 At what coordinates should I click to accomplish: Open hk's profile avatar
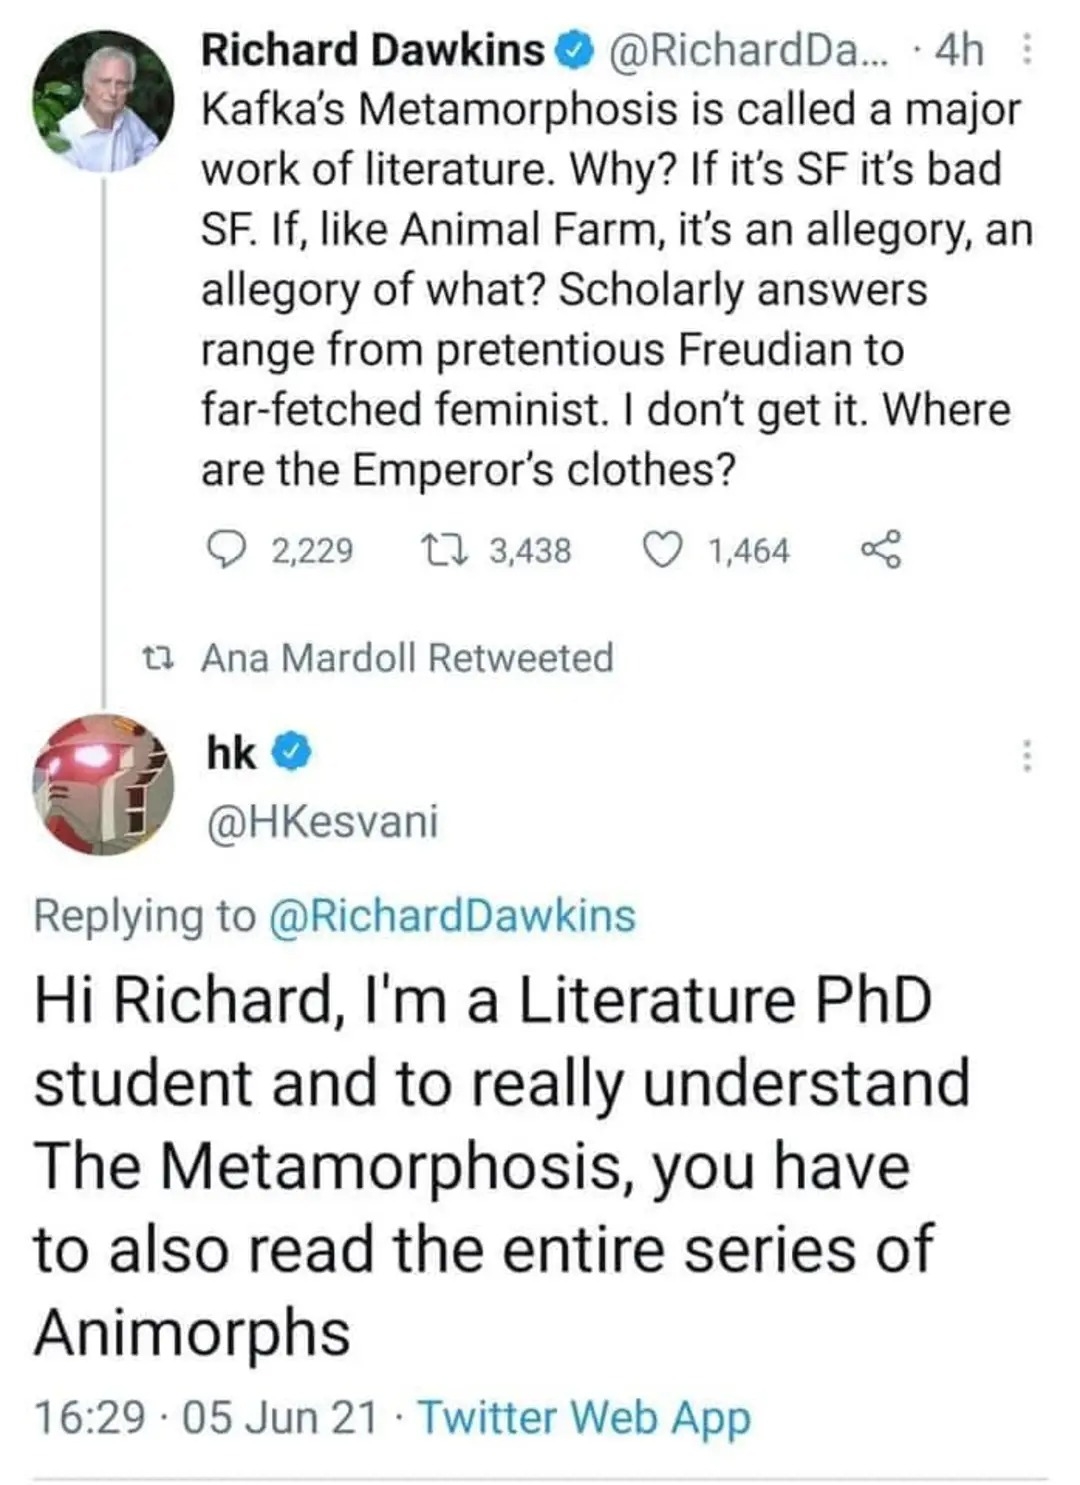(x=103, y=785)
